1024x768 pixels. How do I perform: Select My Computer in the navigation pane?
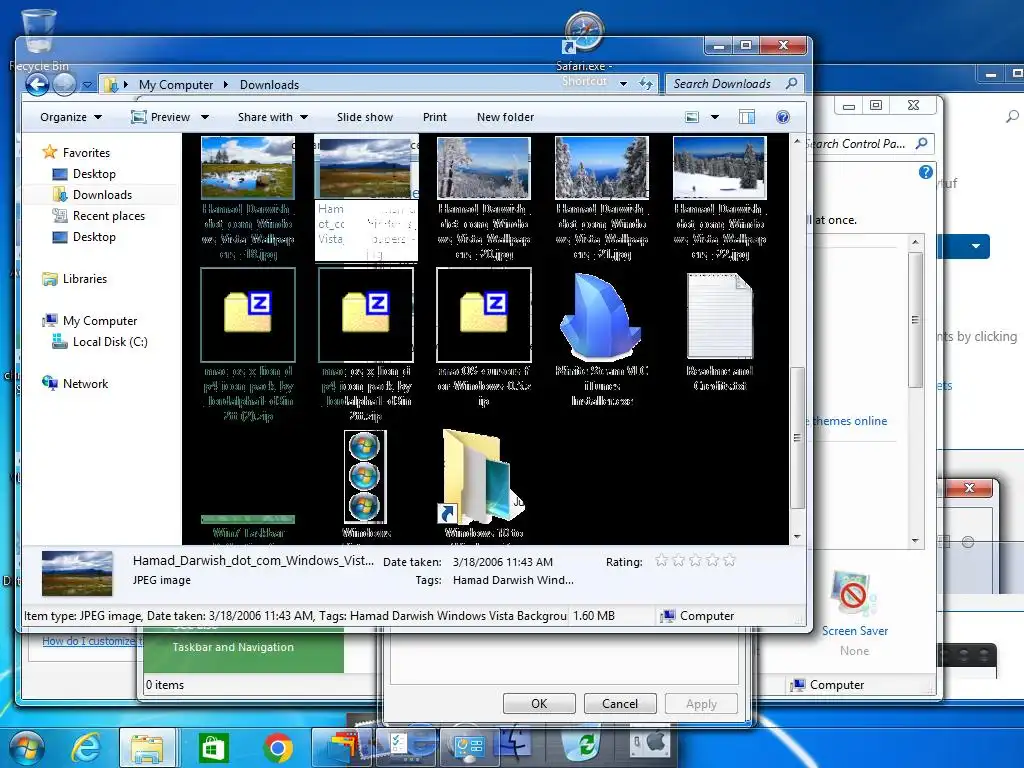pos(89,321)
